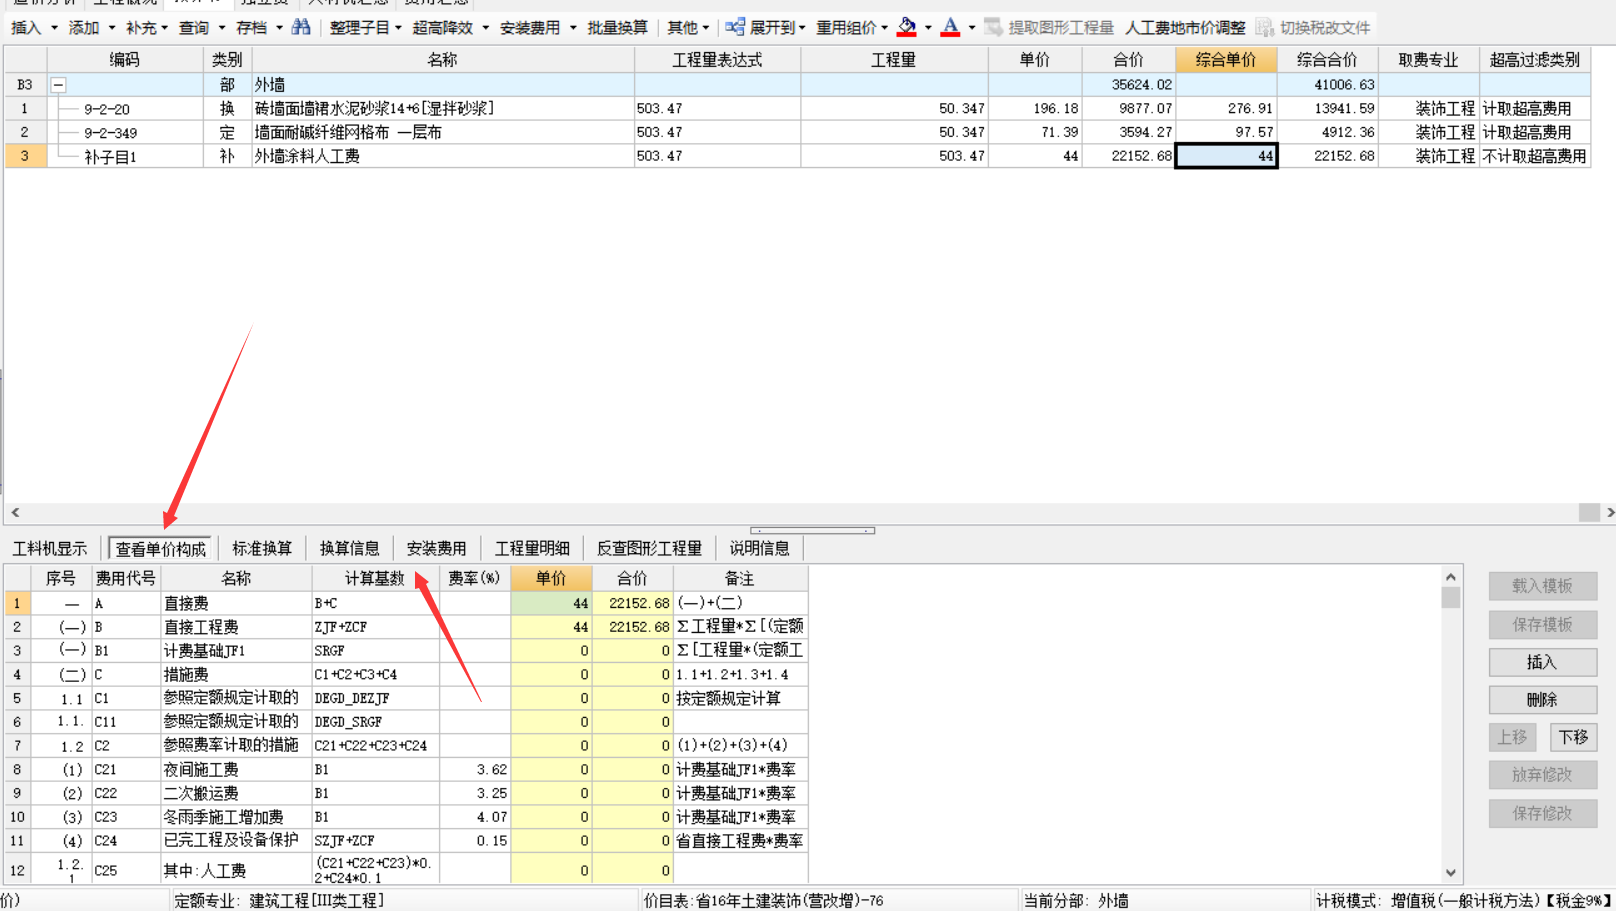Switch to the 工程量明细 tab
Viewport: 1616px width, 911px height.
pyautogui.click(x=532, y=548)
